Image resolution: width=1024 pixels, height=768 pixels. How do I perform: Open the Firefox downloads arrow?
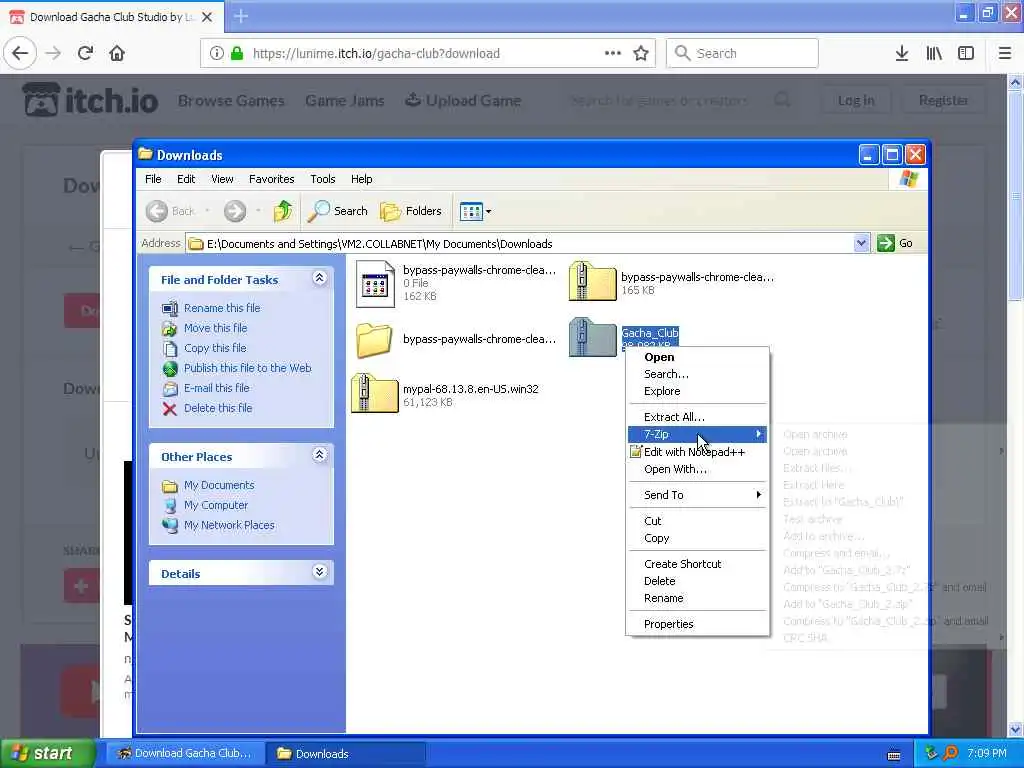point(902,53)
